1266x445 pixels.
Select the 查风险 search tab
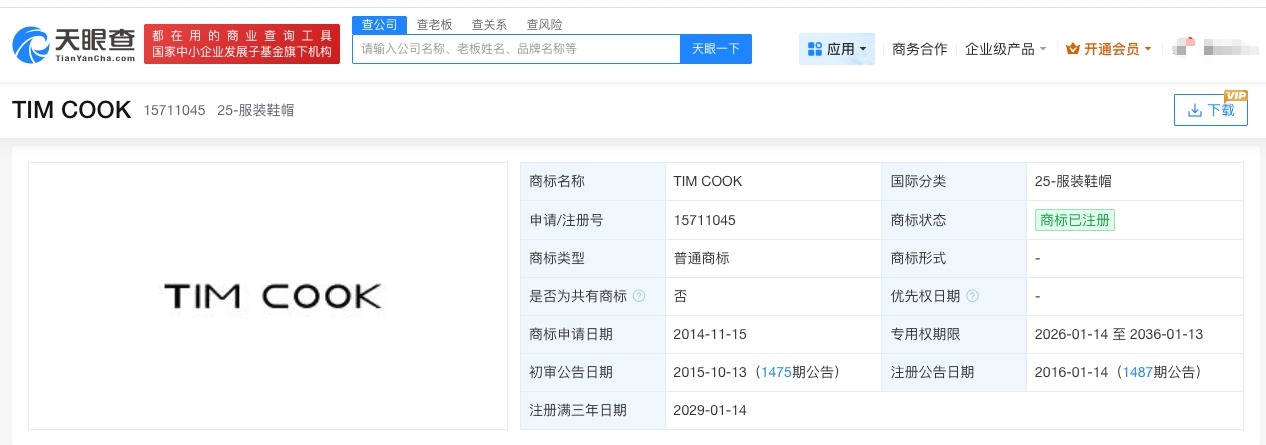click(x=545, y=24)
